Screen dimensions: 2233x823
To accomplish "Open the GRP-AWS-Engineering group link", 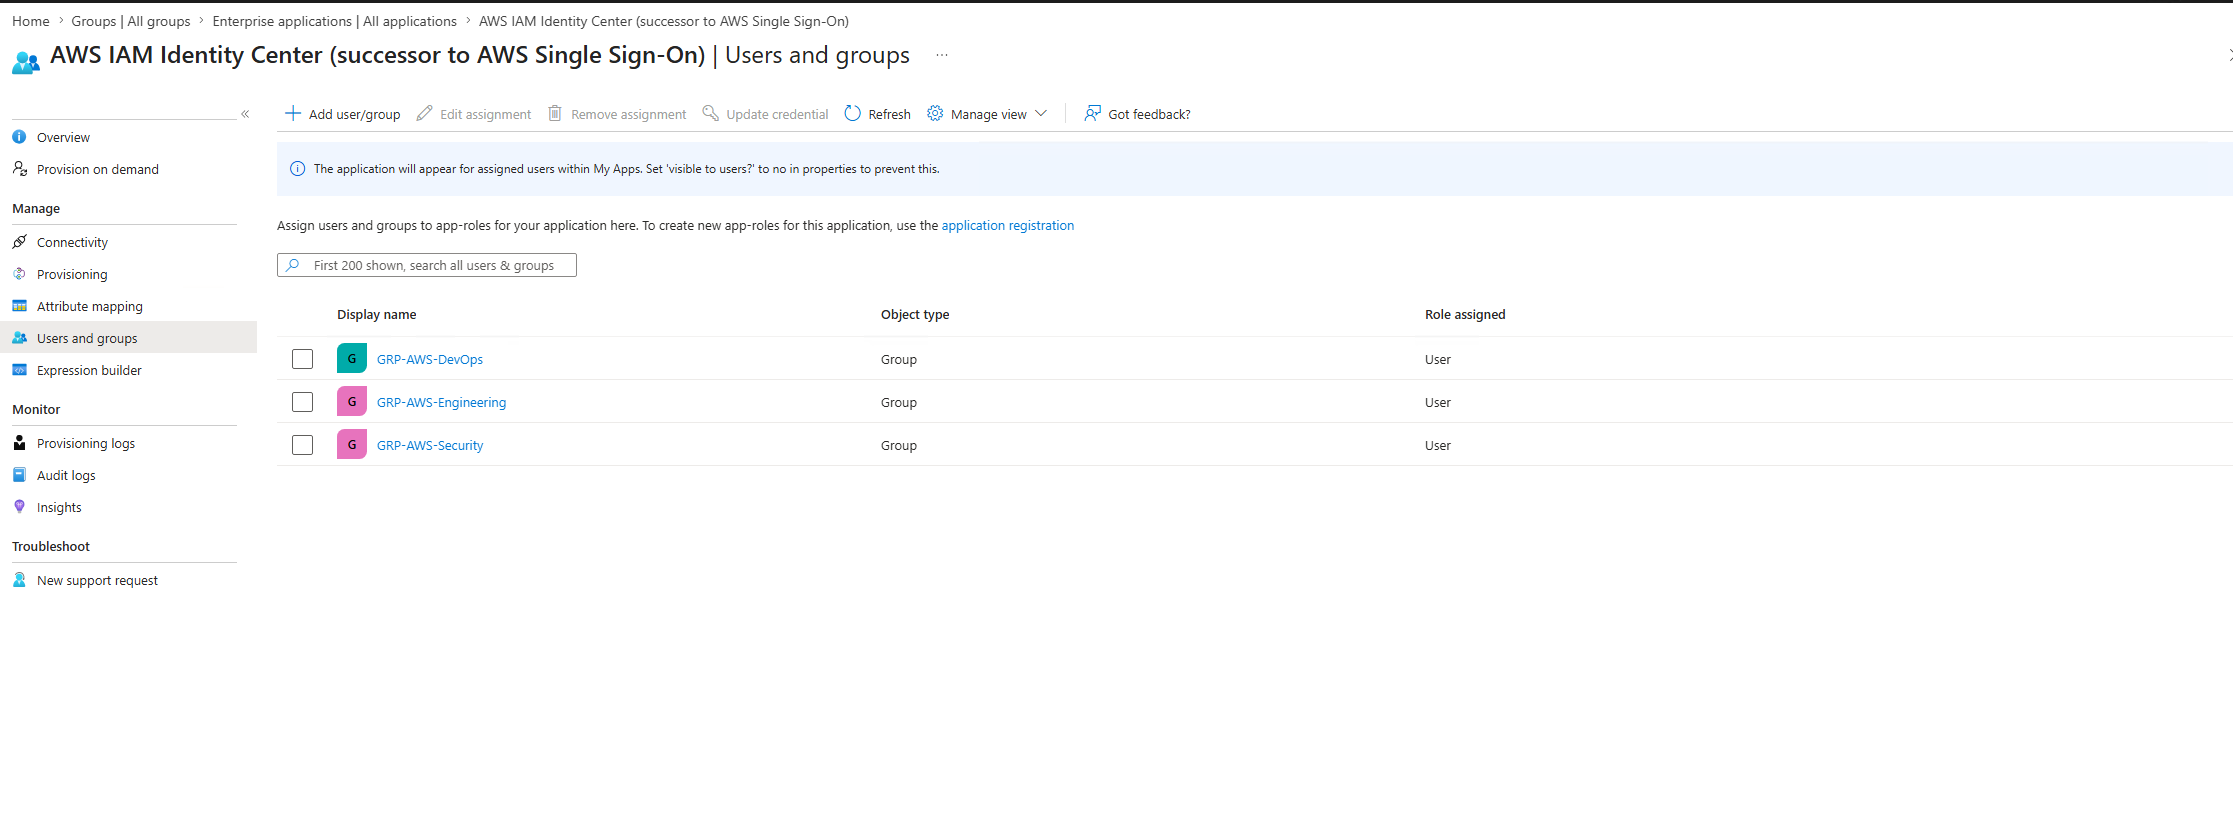I will pos(441,402).
